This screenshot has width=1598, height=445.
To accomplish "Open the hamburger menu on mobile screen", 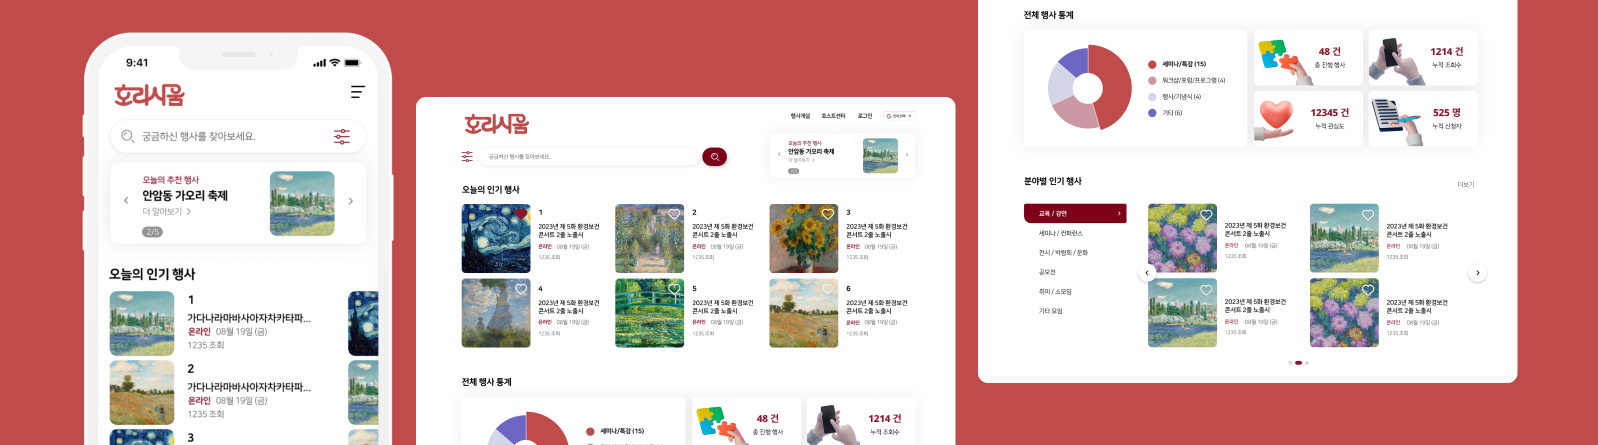I will 357,92.
